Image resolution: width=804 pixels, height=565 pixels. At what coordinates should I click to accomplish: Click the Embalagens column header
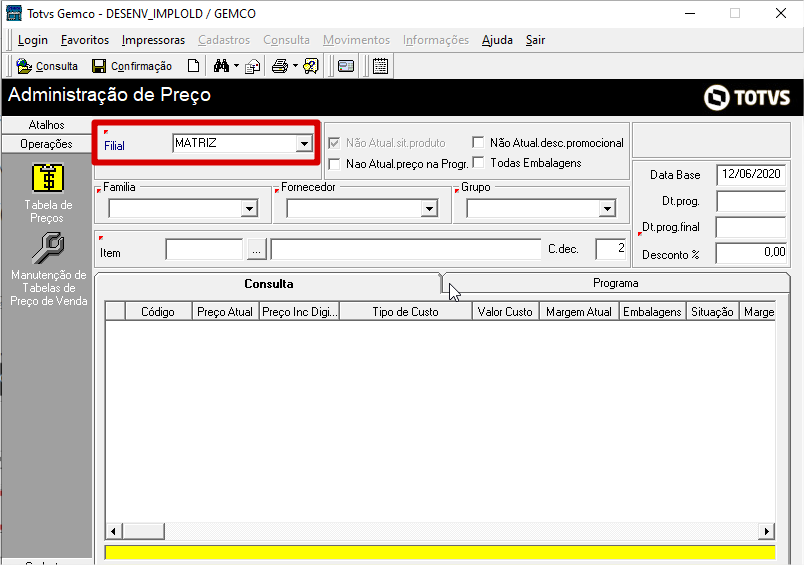pyautogui.click(x=652, y=312)
